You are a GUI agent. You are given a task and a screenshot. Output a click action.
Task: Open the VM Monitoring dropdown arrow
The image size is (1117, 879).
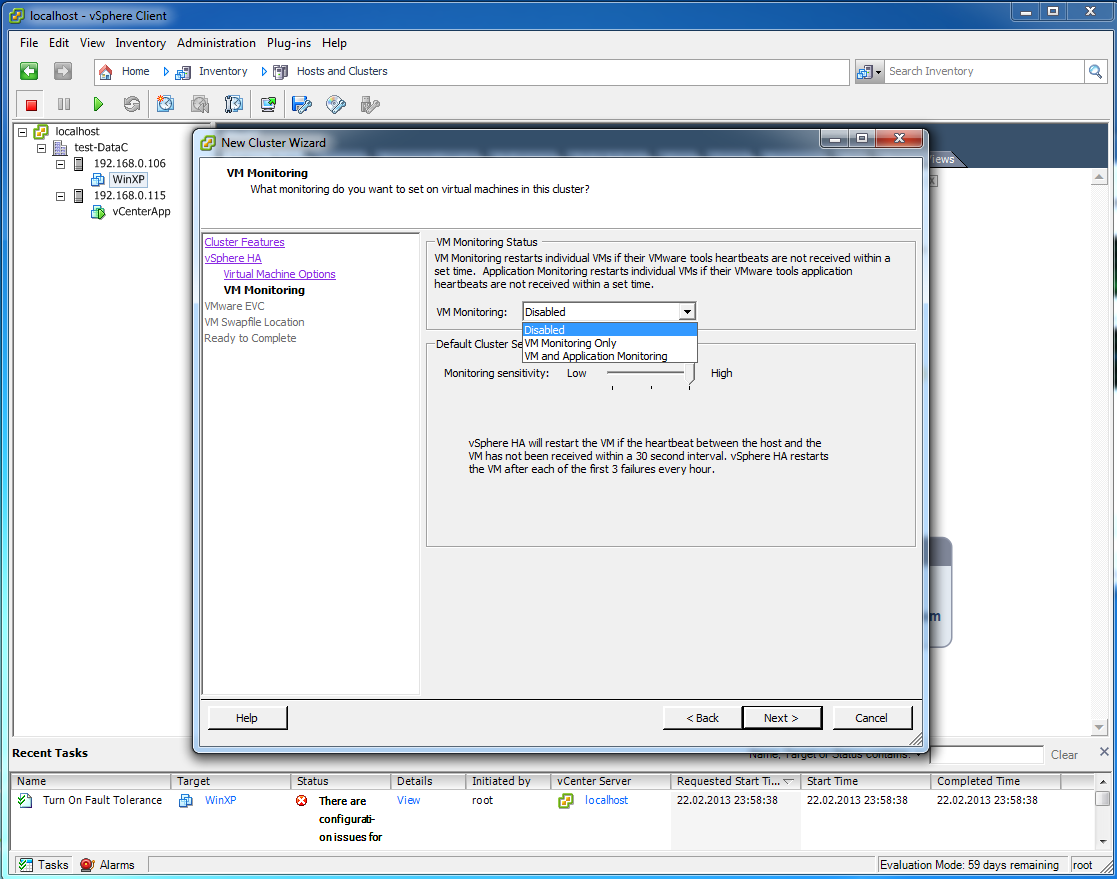click(x=687, y=312)
